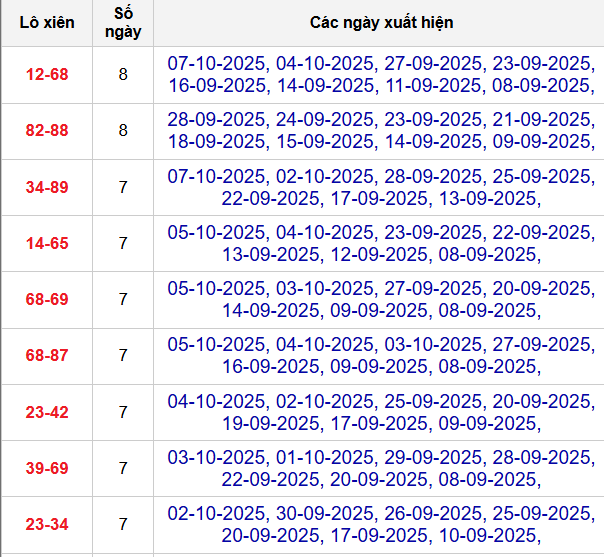
Task: Open the 68-87 lô xiên pair
Action: coord(46,355)
